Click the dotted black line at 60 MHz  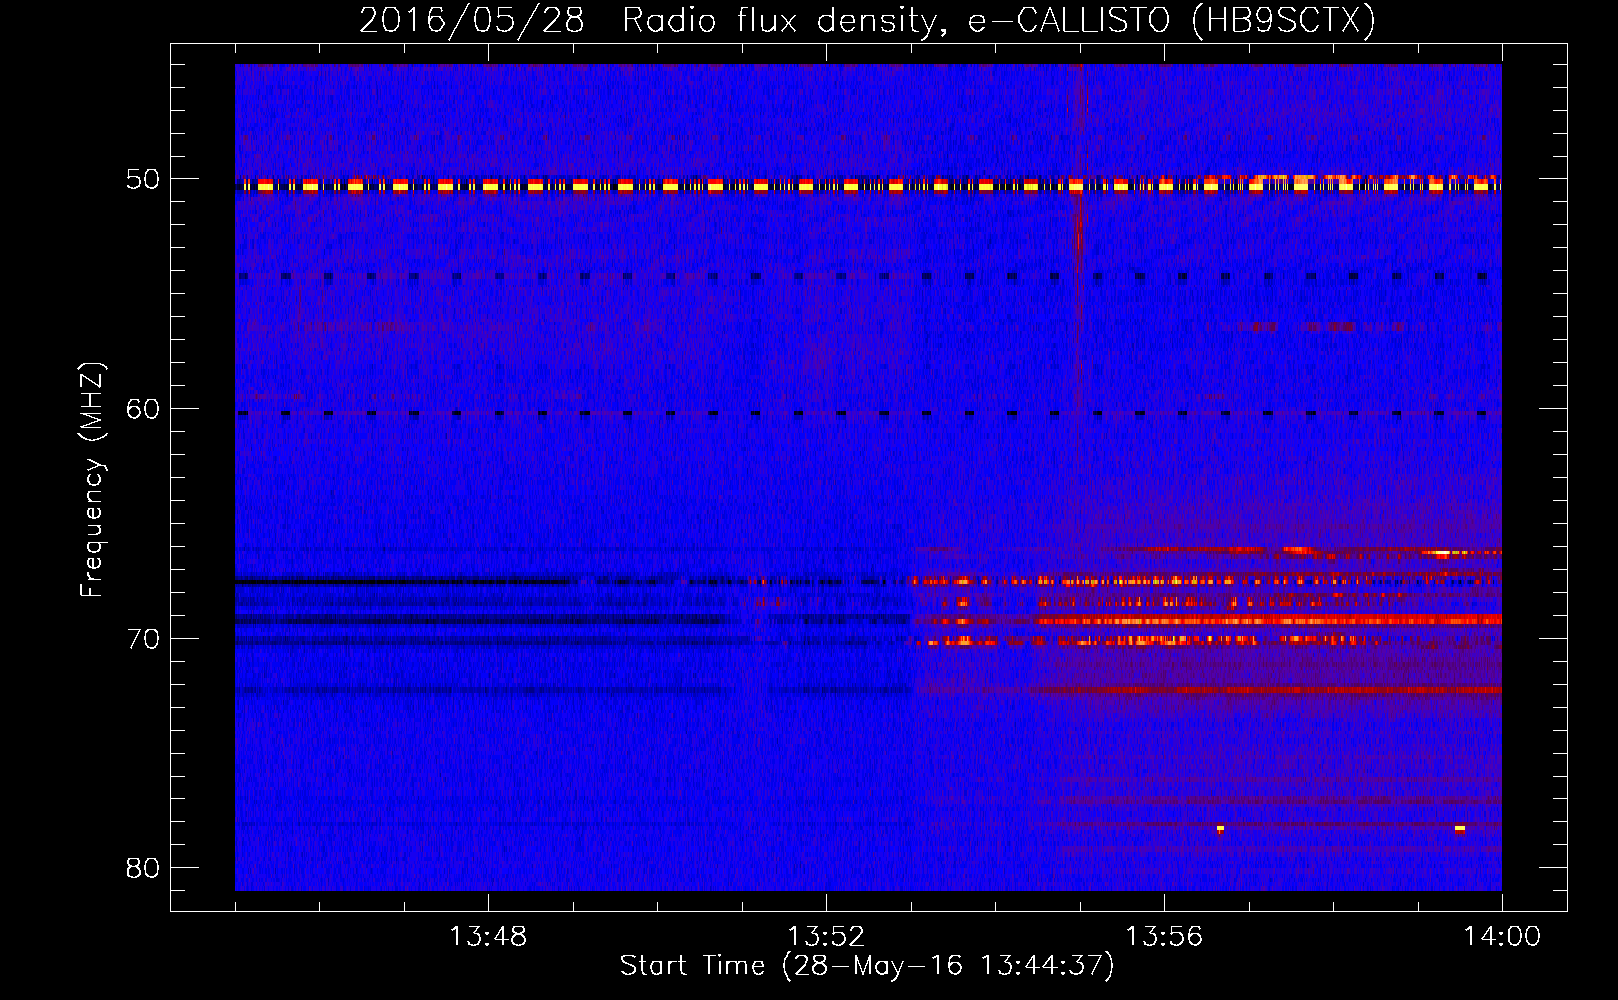[x=868, y=413]
